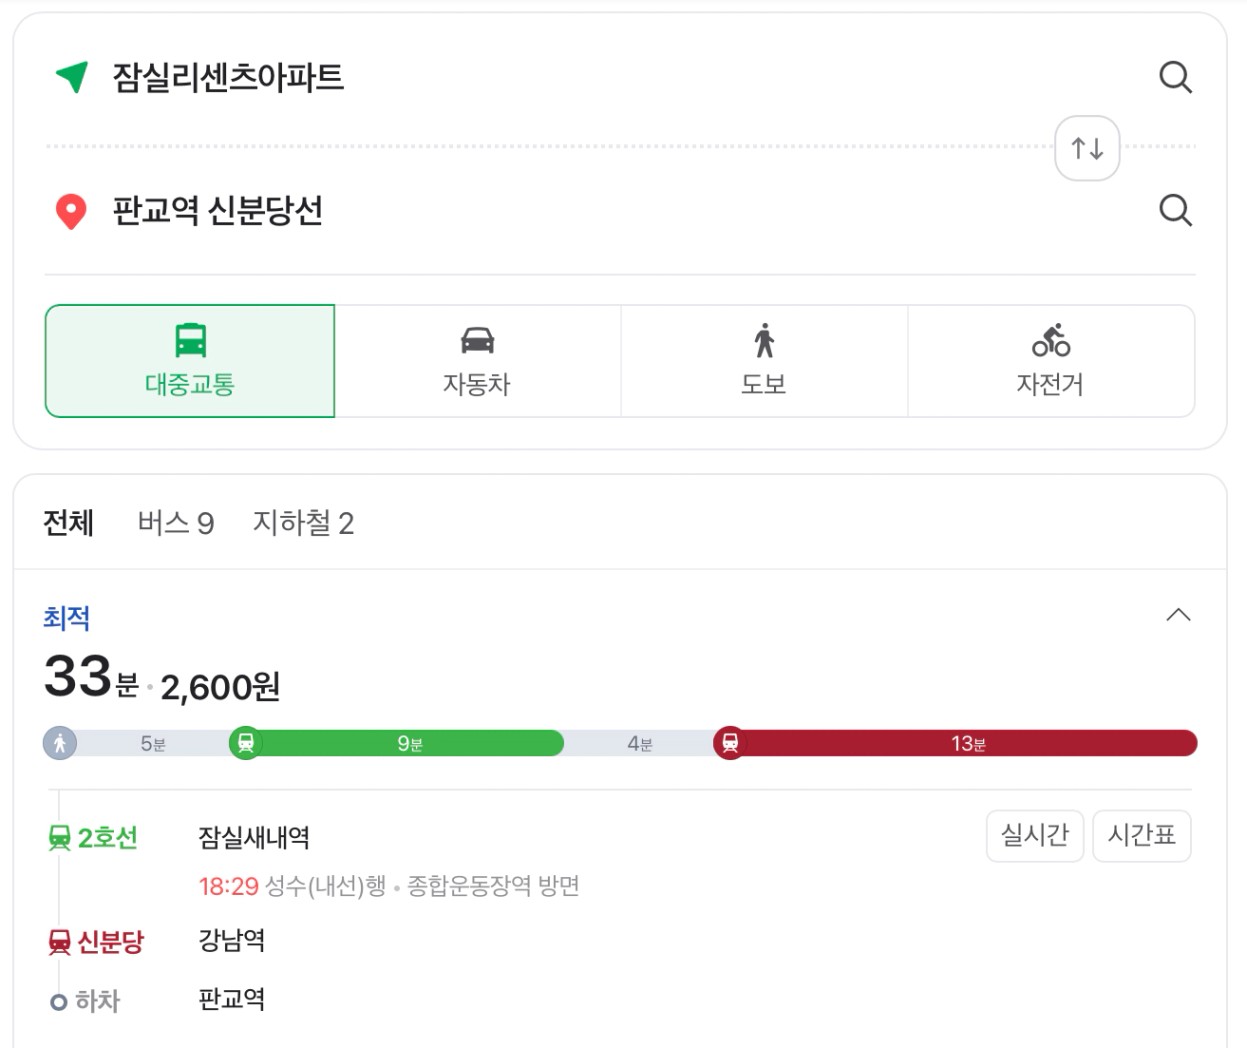Switch to the 자동차 car mode
Image resolution: width=1247 pixels, height=1048 pixels.
[477, 361]
